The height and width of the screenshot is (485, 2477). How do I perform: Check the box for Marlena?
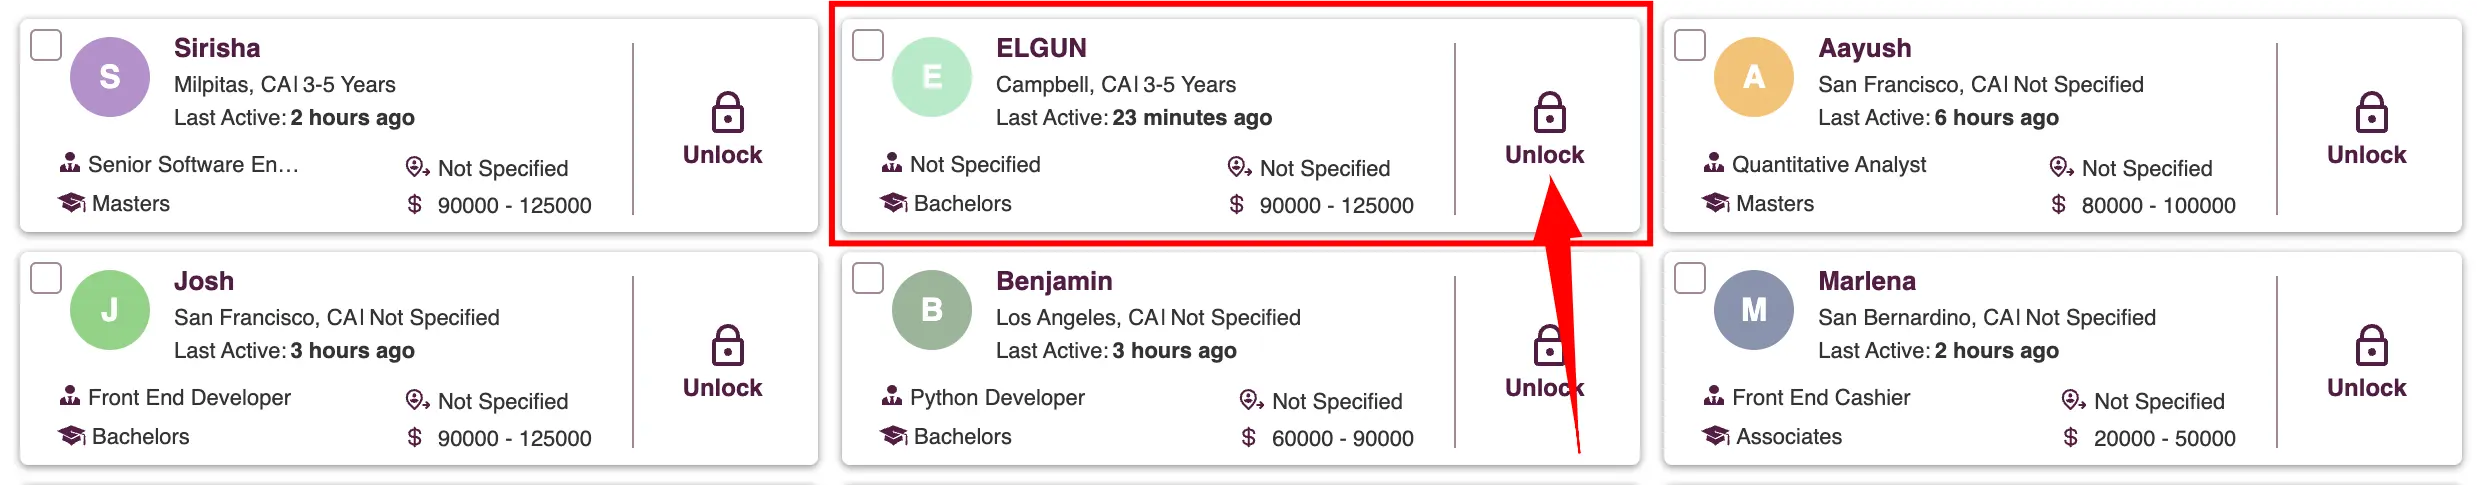click(1690, 278)
